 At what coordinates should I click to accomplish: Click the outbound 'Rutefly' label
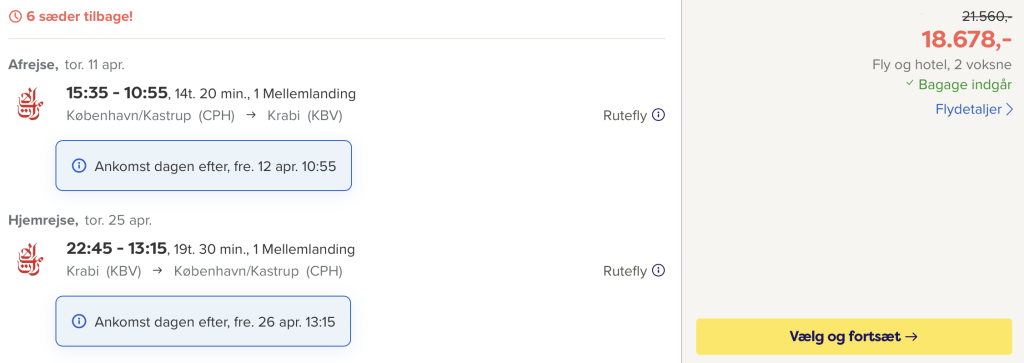pos(625,116)
